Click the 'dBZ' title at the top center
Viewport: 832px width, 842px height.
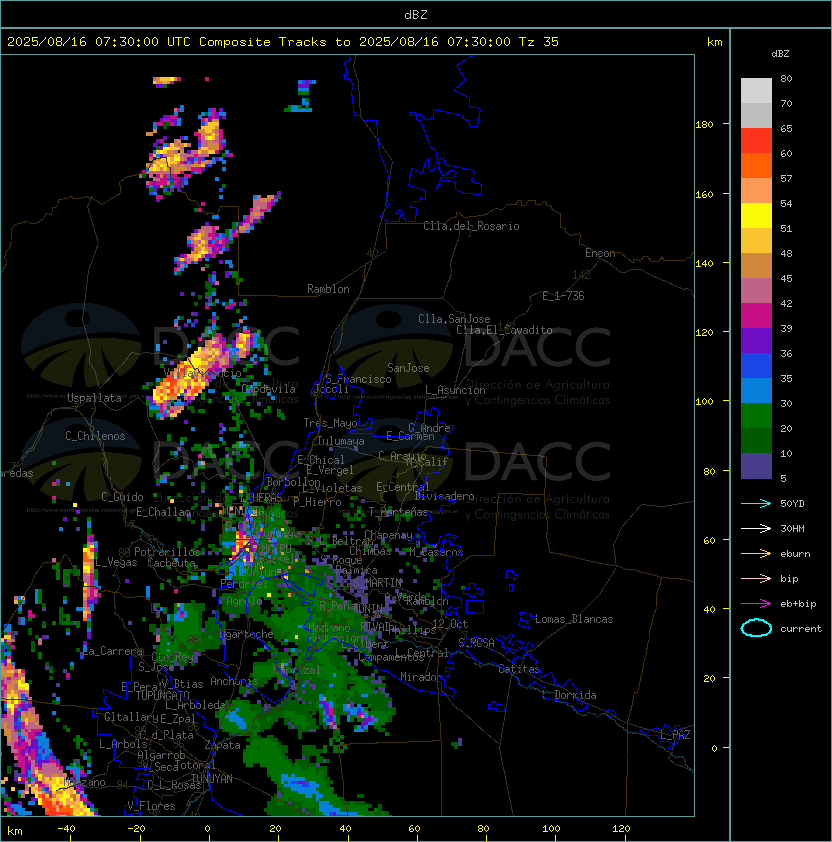tap(416, 15)
